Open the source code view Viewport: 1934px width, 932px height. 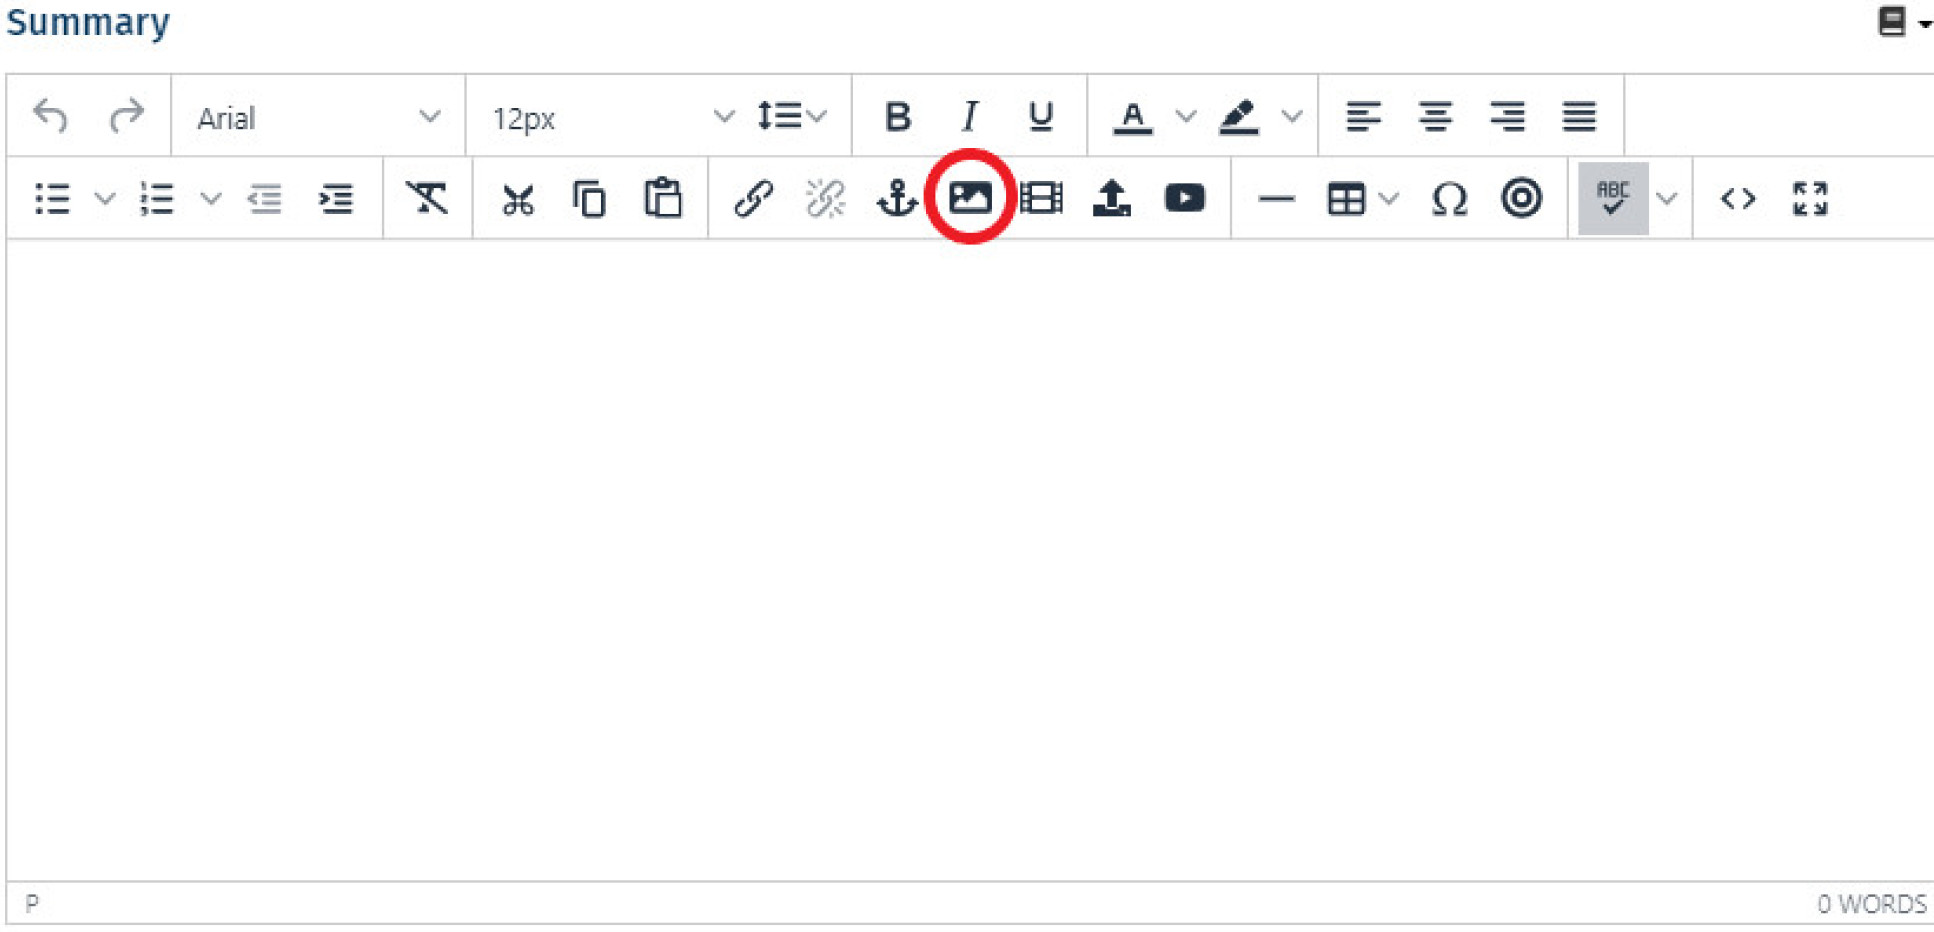click(x=1737, y=198)
